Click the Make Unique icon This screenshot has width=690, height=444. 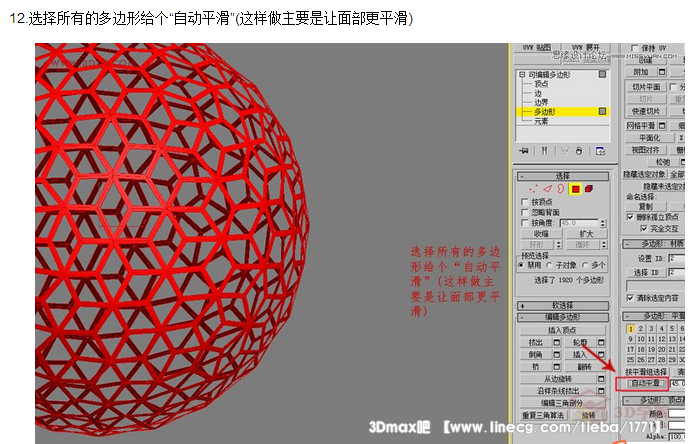pyautogui.click(x=565, y=151)
